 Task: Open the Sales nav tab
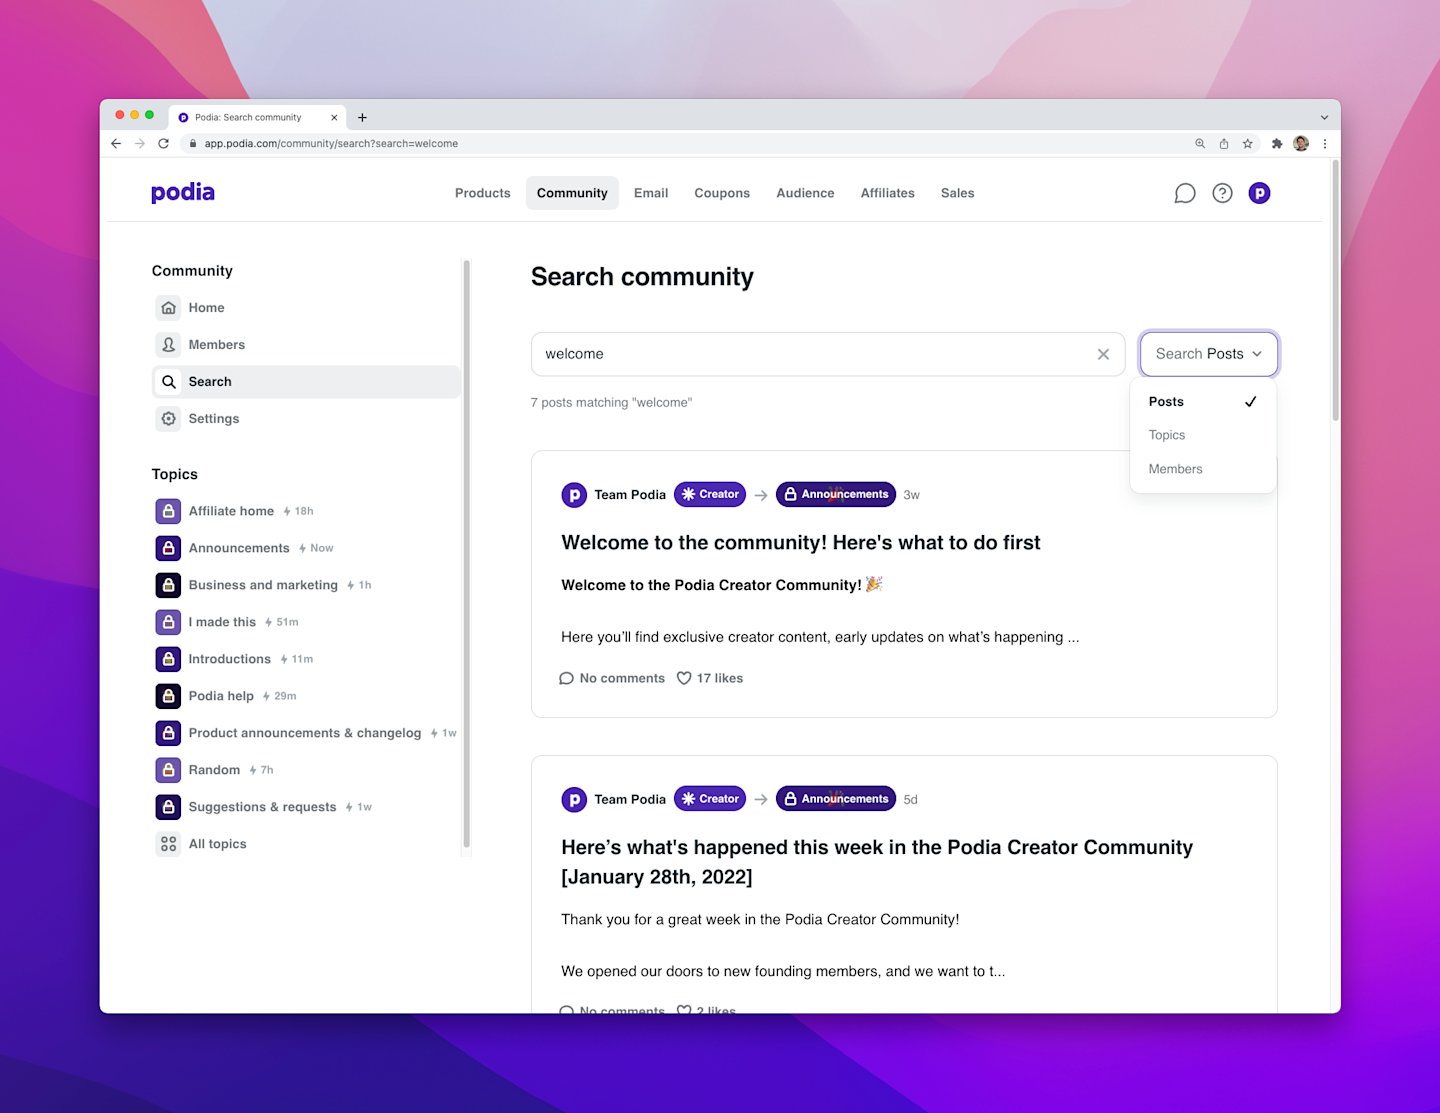tap(957, 193)
